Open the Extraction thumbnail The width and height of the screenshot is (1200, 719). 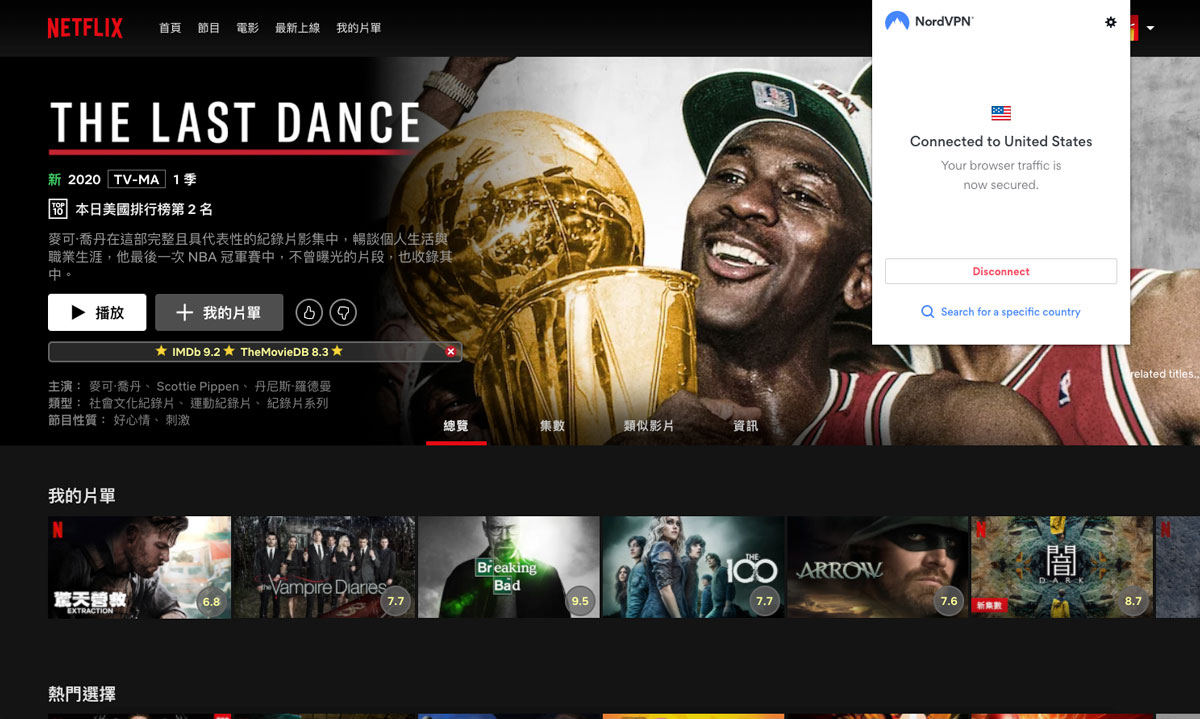click(139, 567)
